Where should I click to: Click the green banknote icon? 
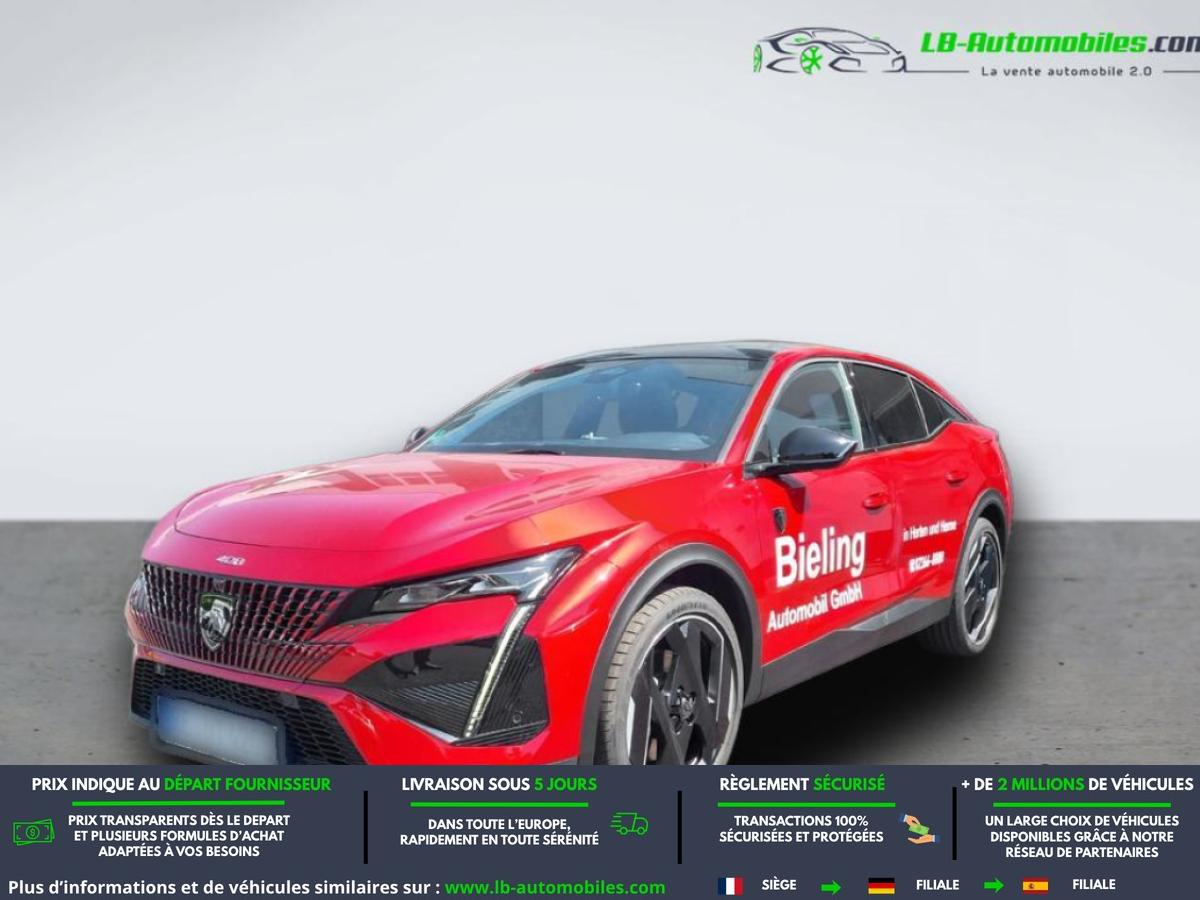(33, 831)
